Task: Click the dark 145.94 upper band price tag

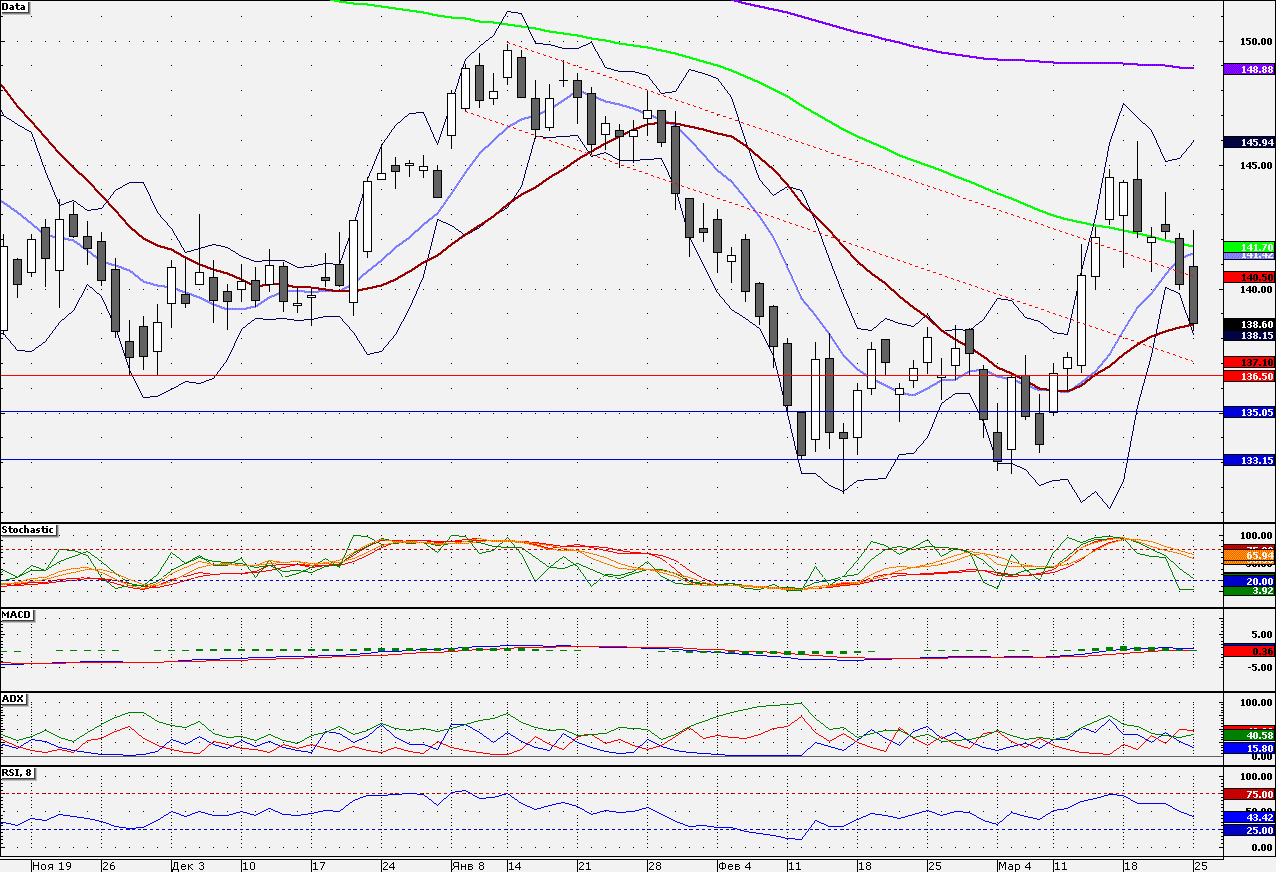Action: (1249, 142)
